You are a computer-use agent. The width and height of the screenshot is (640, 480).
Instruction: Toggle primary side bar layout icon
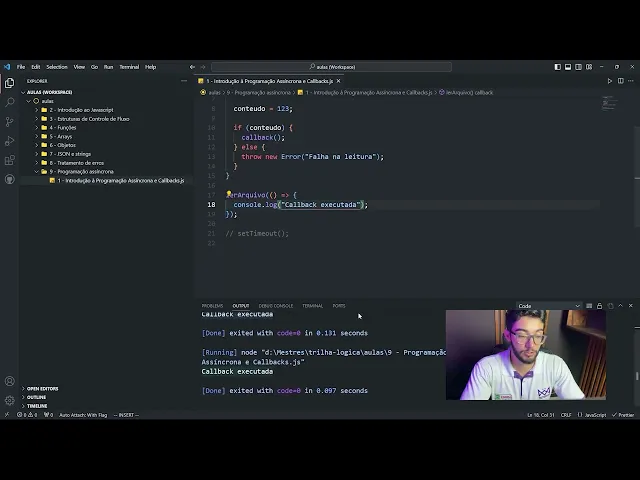558,67
